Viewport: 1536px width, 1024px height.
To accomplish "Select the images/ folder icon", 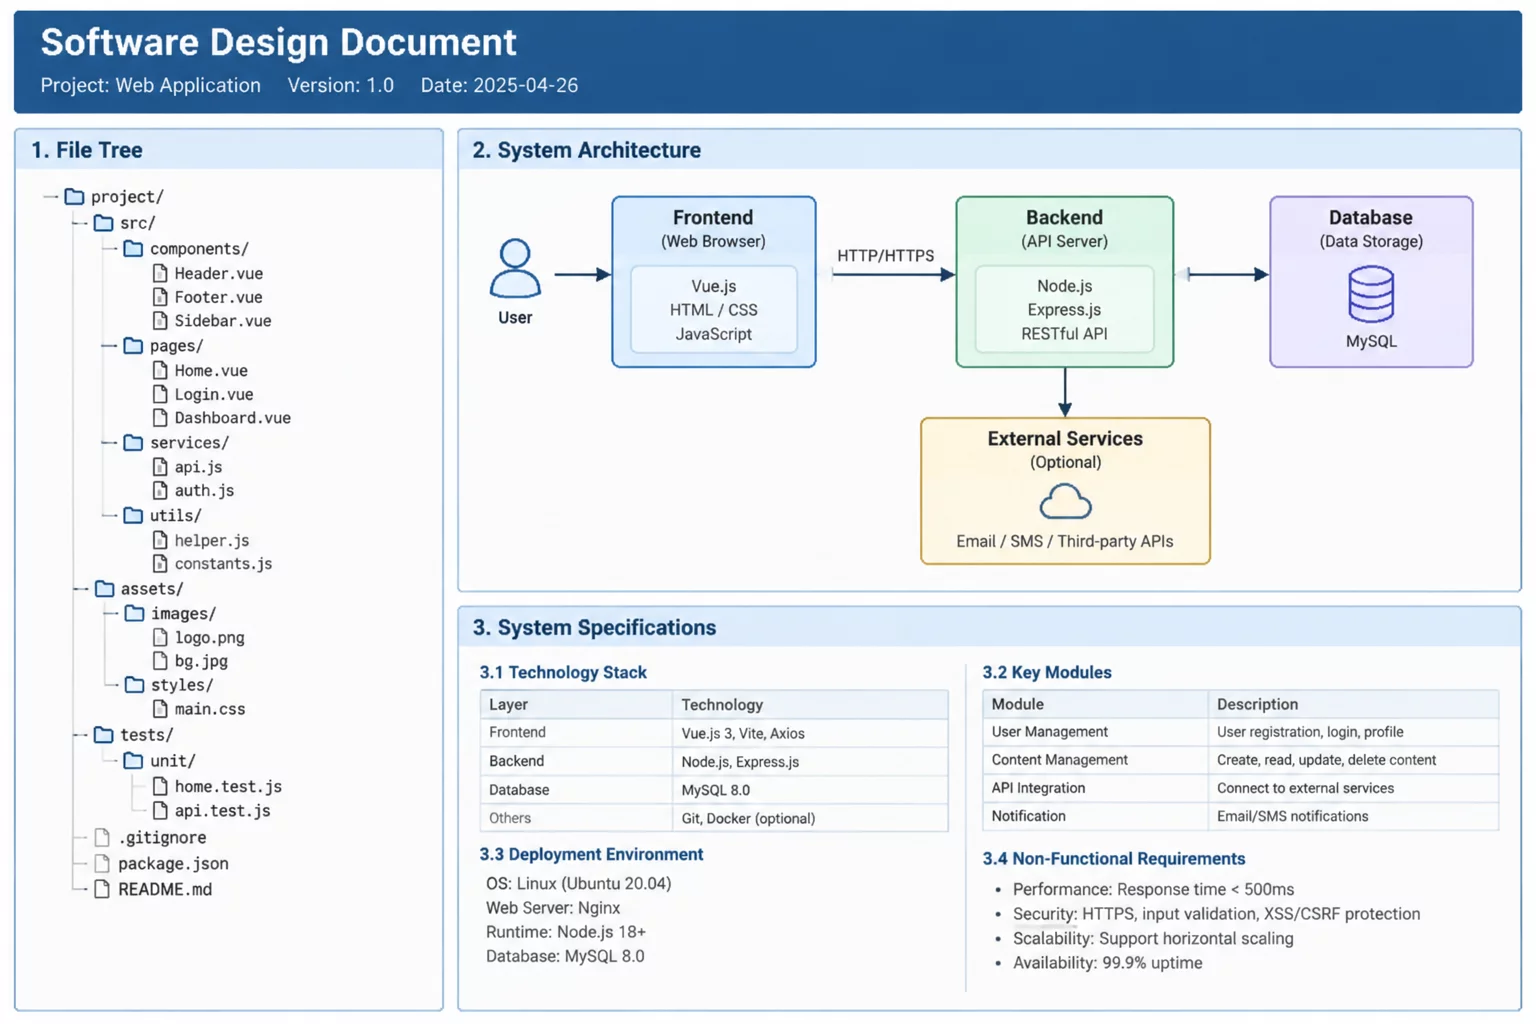I will click(134, 613).
